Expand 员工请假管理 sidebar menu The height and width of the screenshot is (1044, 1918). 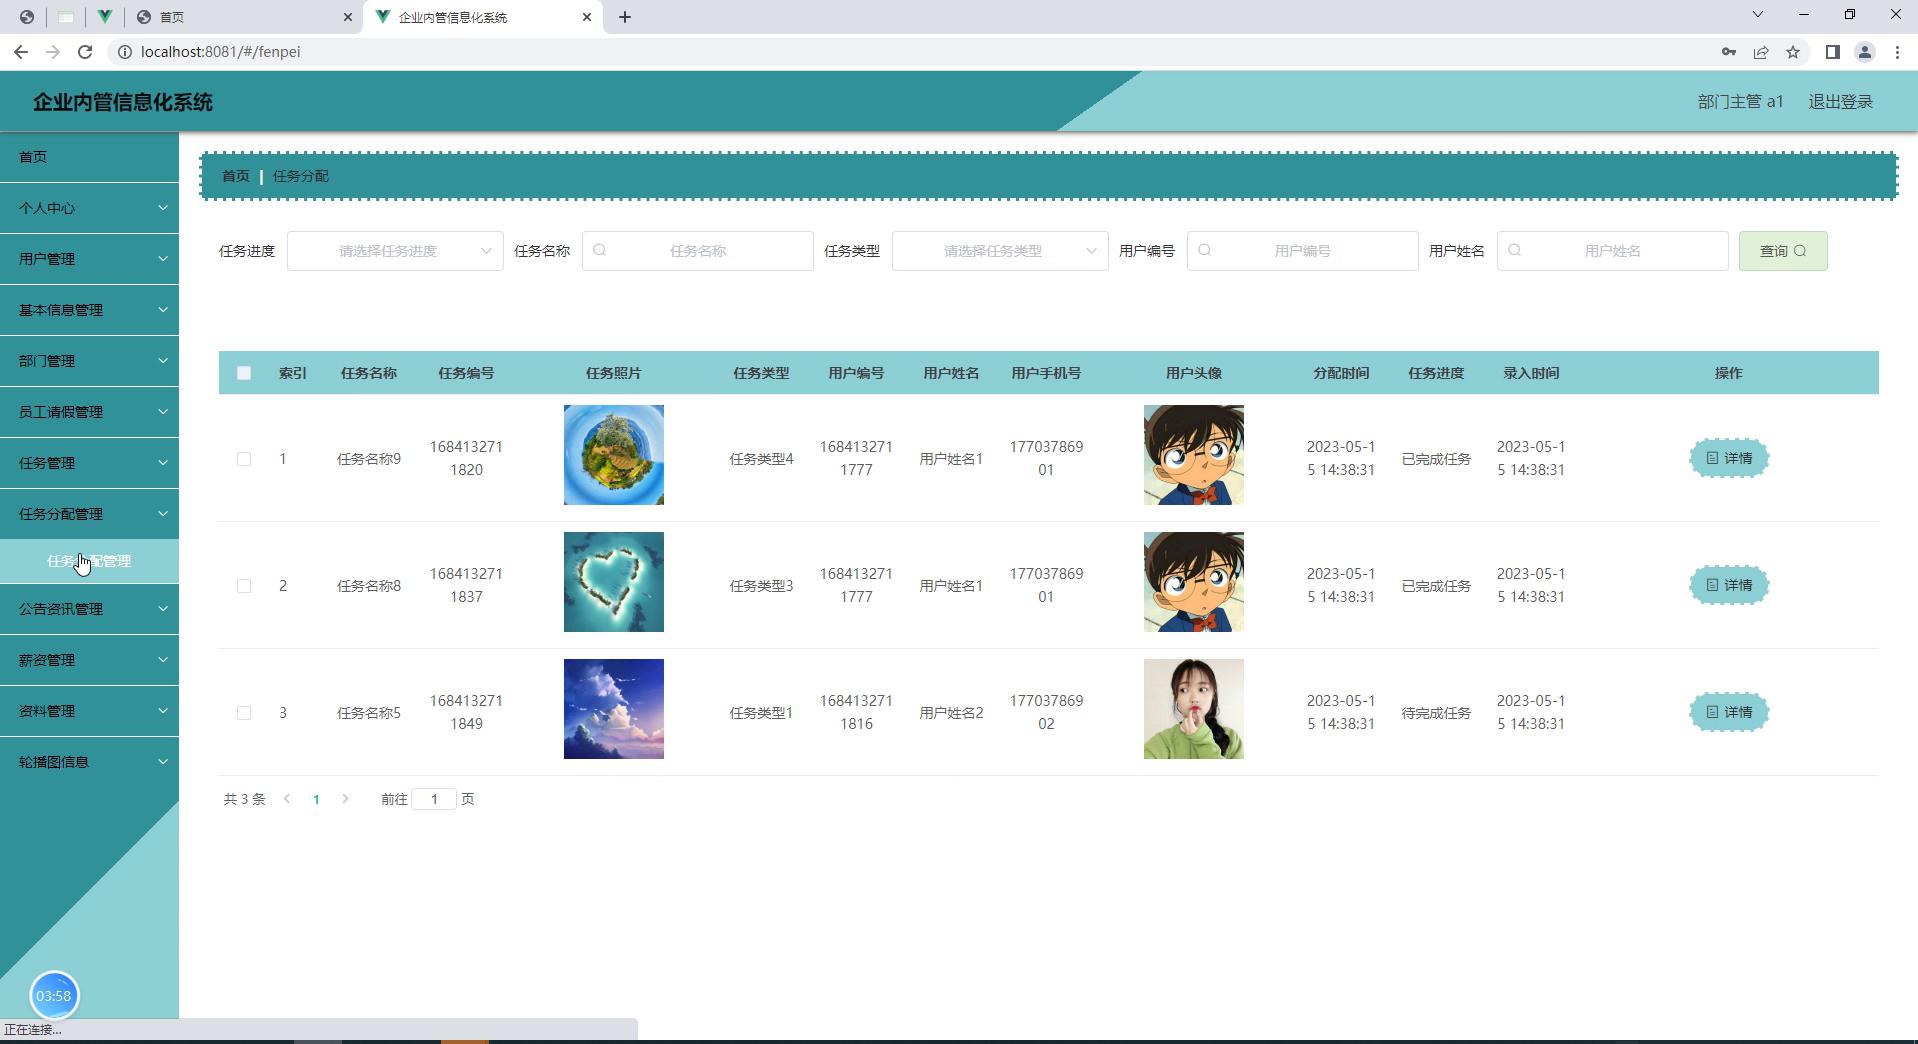[x=89, y=412]
